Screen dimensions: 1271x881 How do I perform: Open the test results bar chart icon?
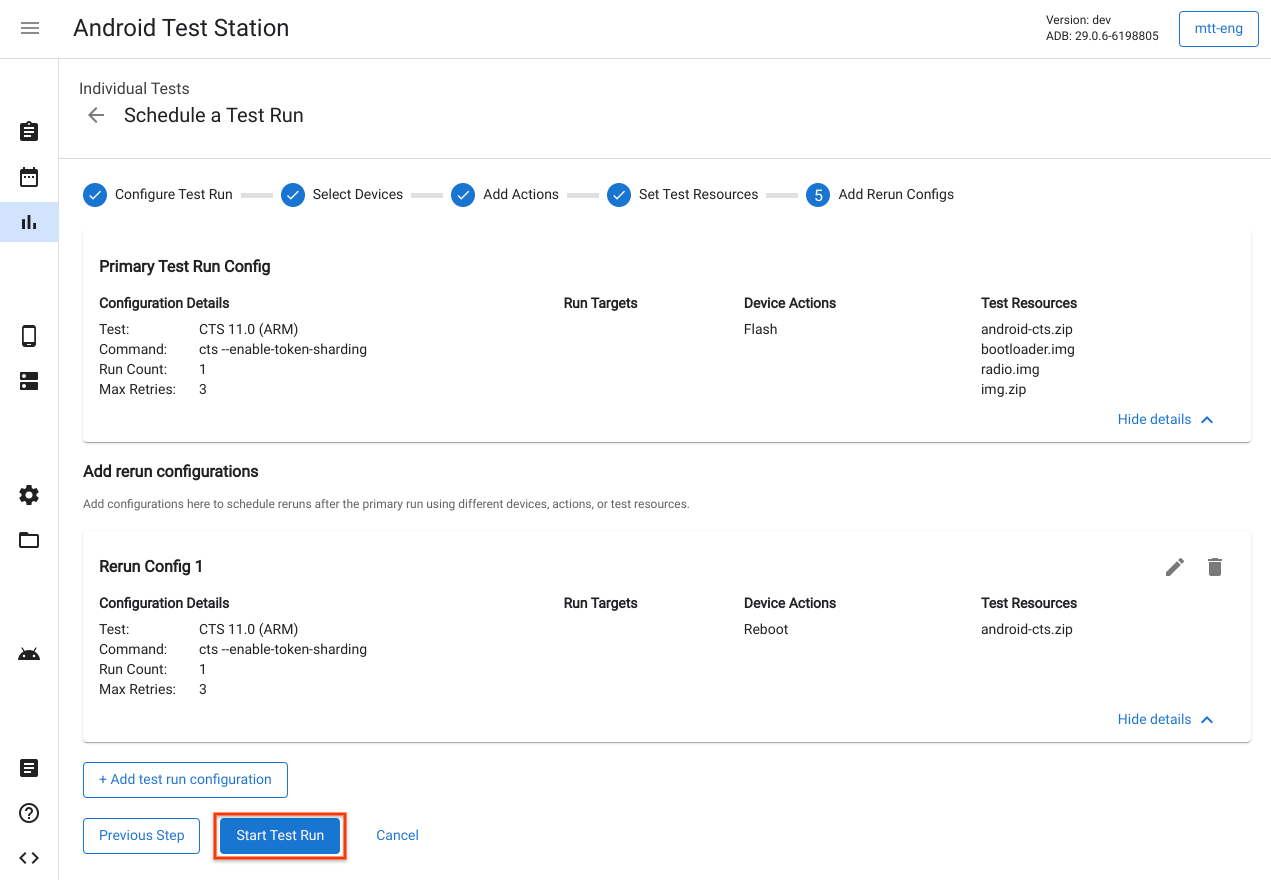(x=29, y=222)
